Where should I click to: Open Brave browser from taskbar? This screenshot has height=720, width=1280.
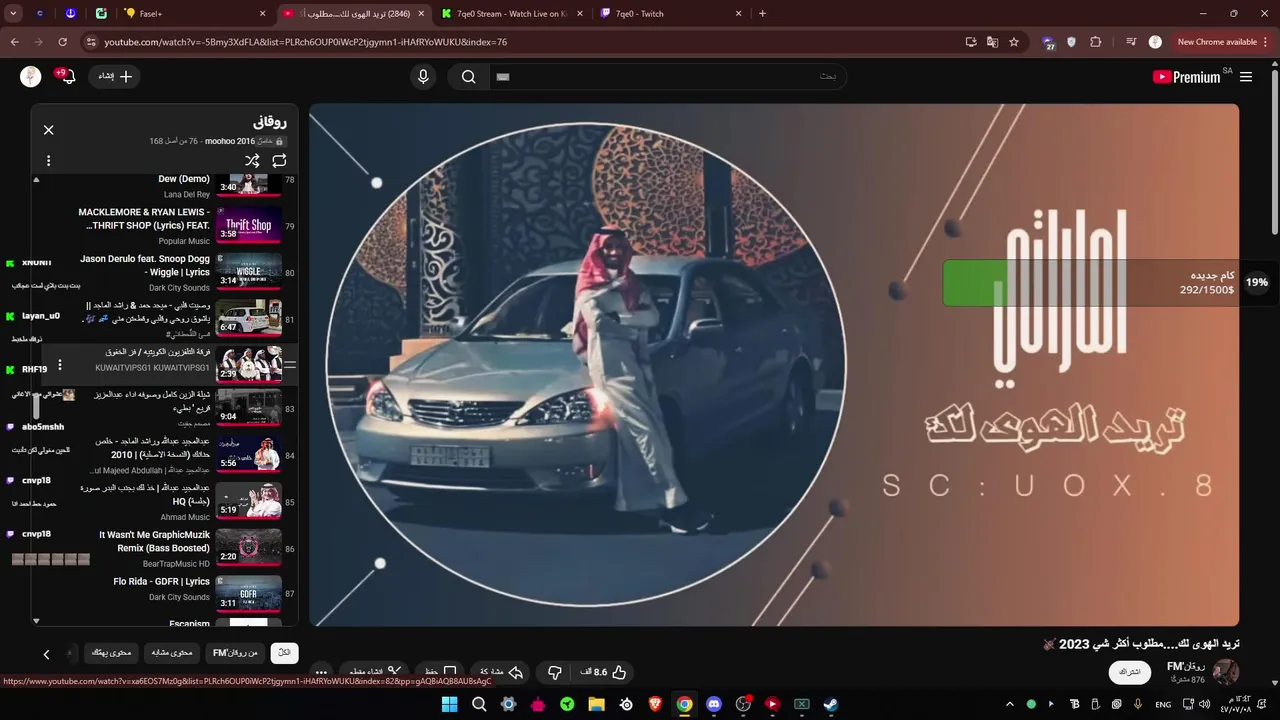pyautogui.click(x=655, y=704)
